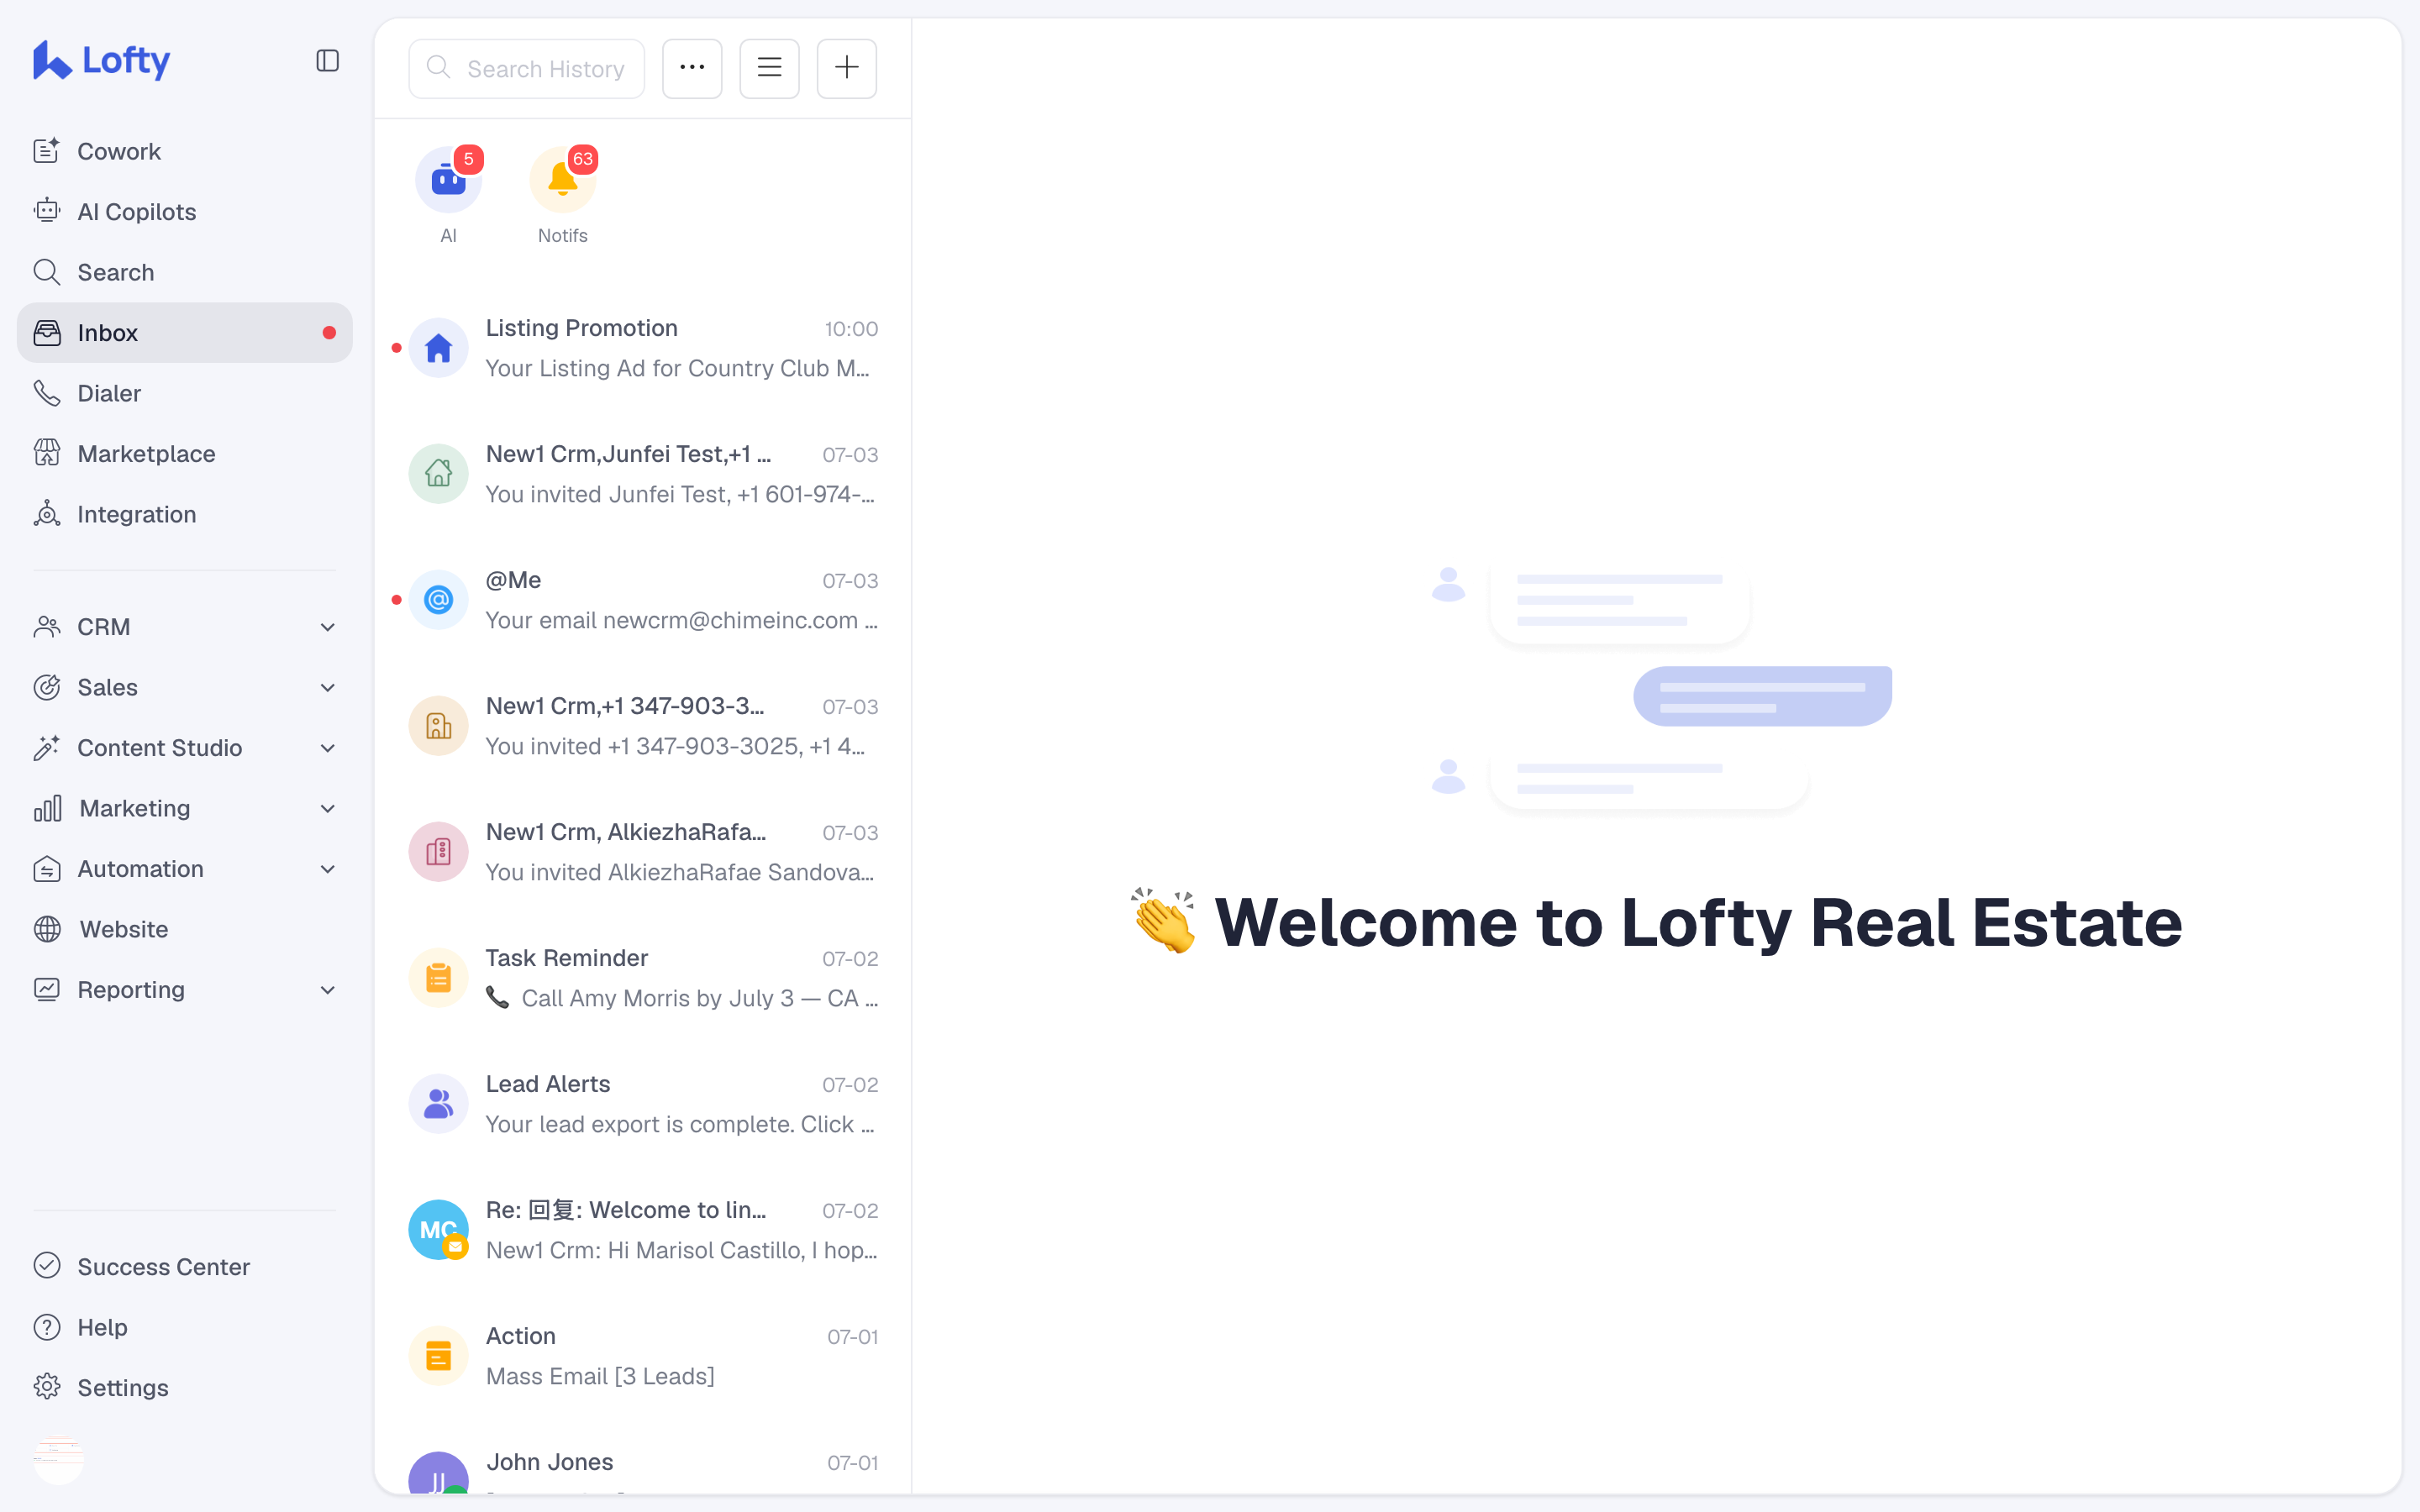This screenshot has width=2420, height=1512.
Task: Click the Inbox red unread dot
Action: coord(329,333)
